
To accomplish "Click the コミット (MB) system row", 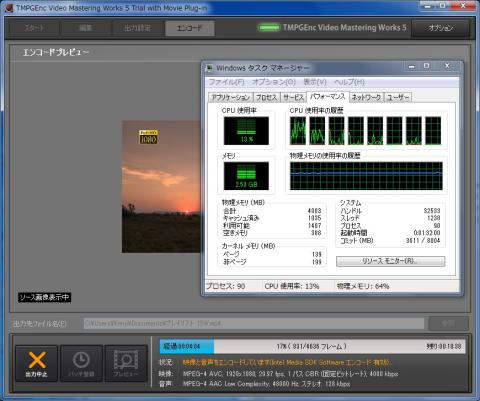I will coord(390,240).
